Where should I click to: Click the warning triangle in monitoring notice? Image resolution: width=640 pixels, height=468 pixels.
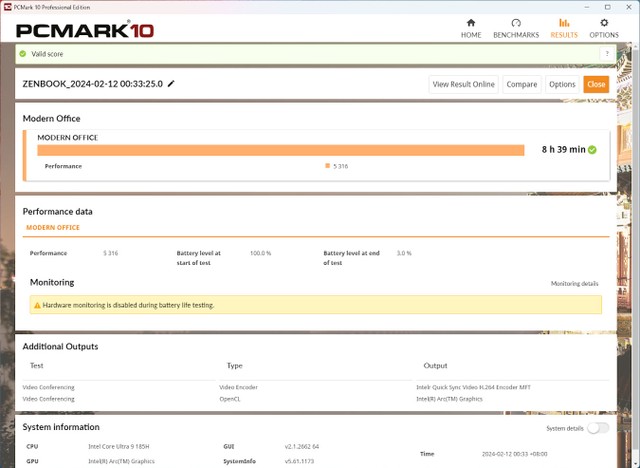pos(37,305)
